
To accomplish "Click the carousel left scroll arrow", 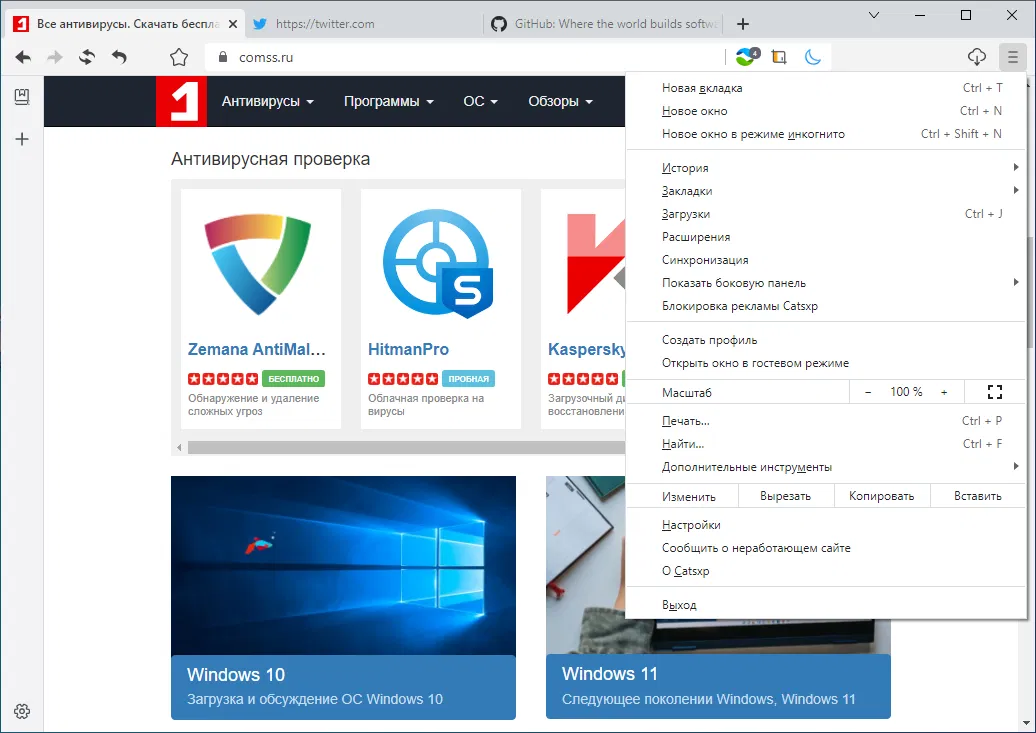I will 179,447.
